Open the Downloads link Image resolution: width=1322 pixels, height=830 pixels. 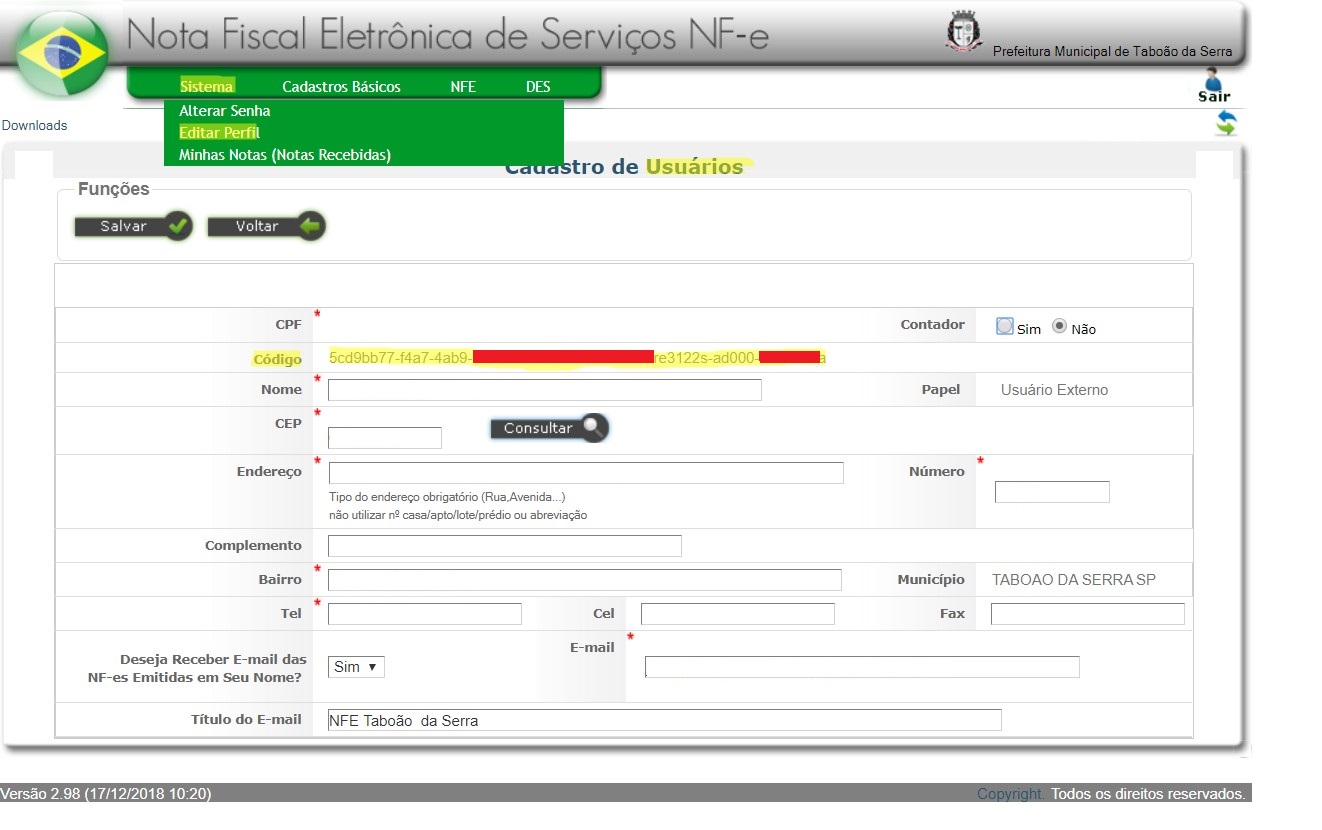click(35, 125)
